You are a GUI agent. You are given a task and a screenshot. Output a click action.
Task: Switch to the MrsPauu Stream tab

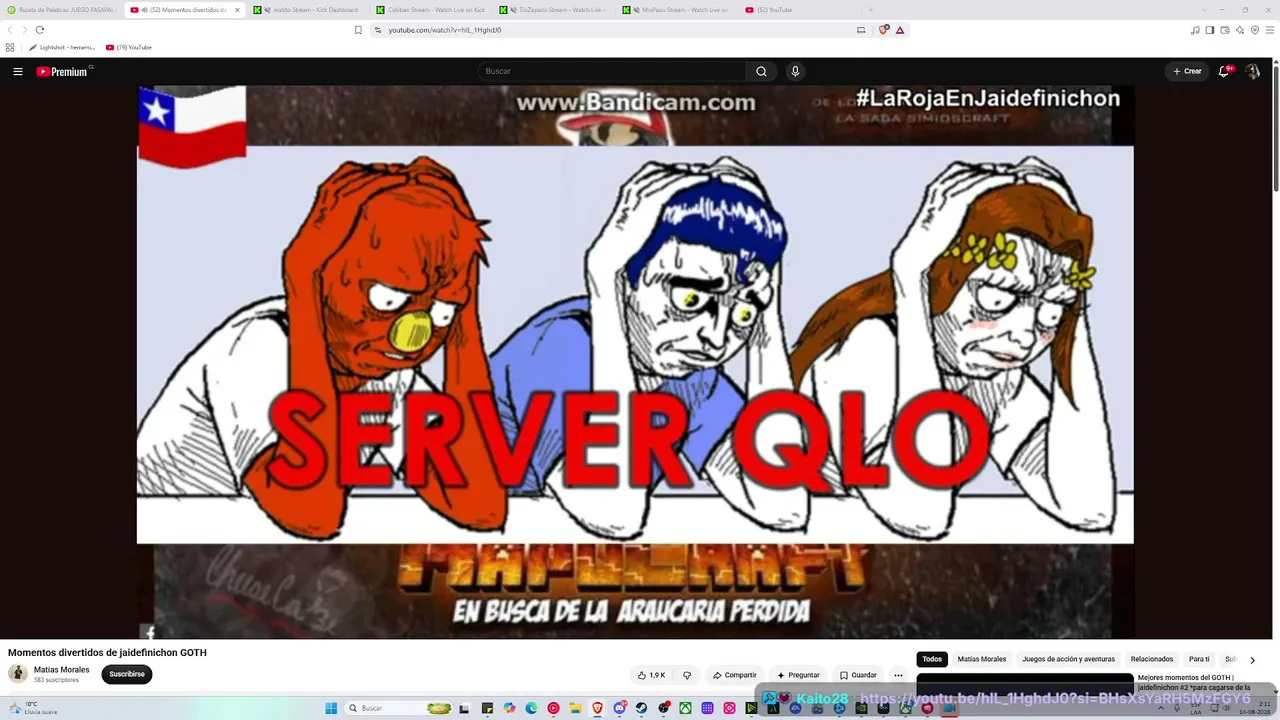[x=677, y=10]
